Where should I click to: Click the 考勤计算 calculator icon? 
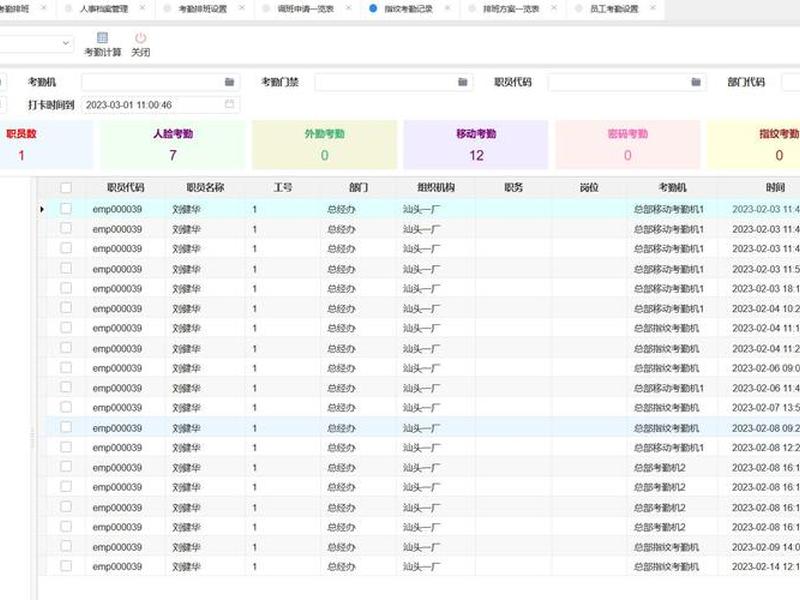pyautogui.click(x=102, y=38)
